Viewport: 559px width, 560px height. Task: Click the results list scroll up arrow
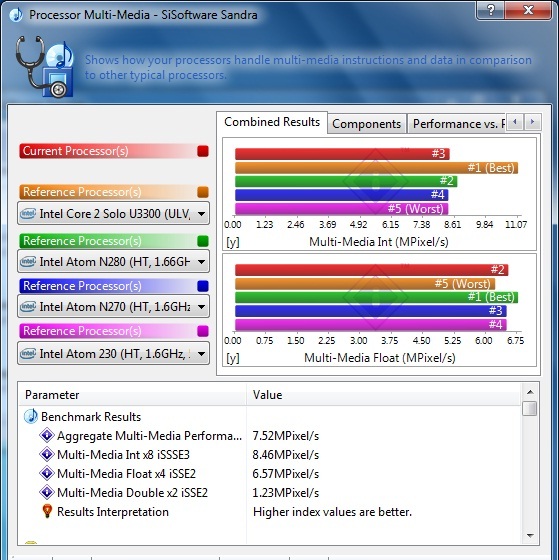tap(530, 392)
